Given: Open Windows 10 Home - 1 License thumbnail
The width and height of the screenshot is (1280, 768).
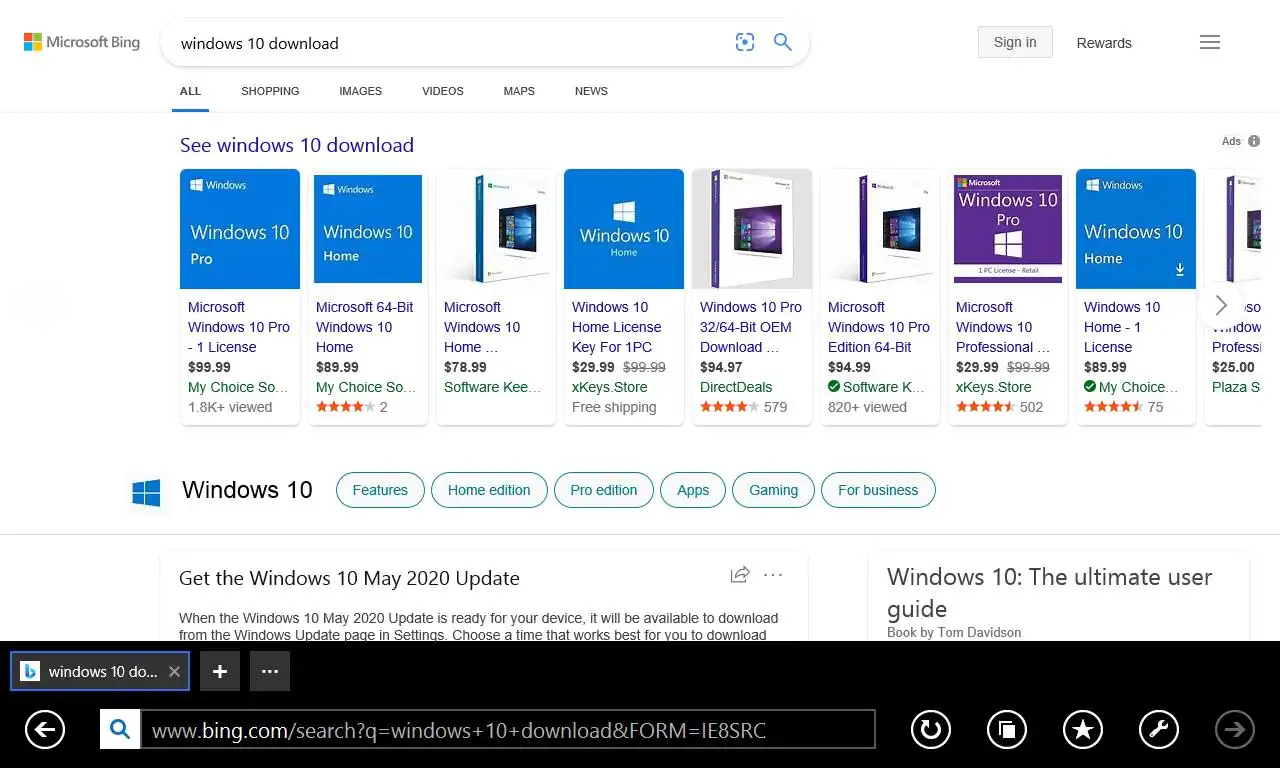Looking at the screenshot, I should point(1136,229).
